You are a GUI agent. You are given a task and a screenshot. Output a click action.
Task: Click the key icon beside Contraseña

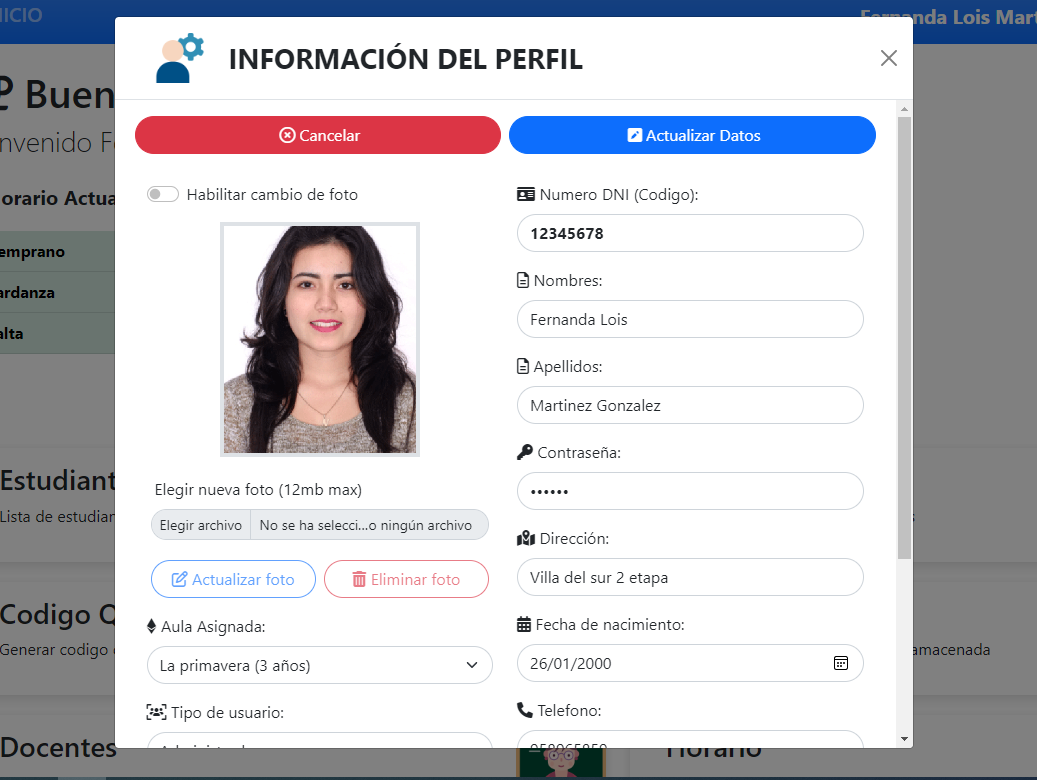click(522, 452)
